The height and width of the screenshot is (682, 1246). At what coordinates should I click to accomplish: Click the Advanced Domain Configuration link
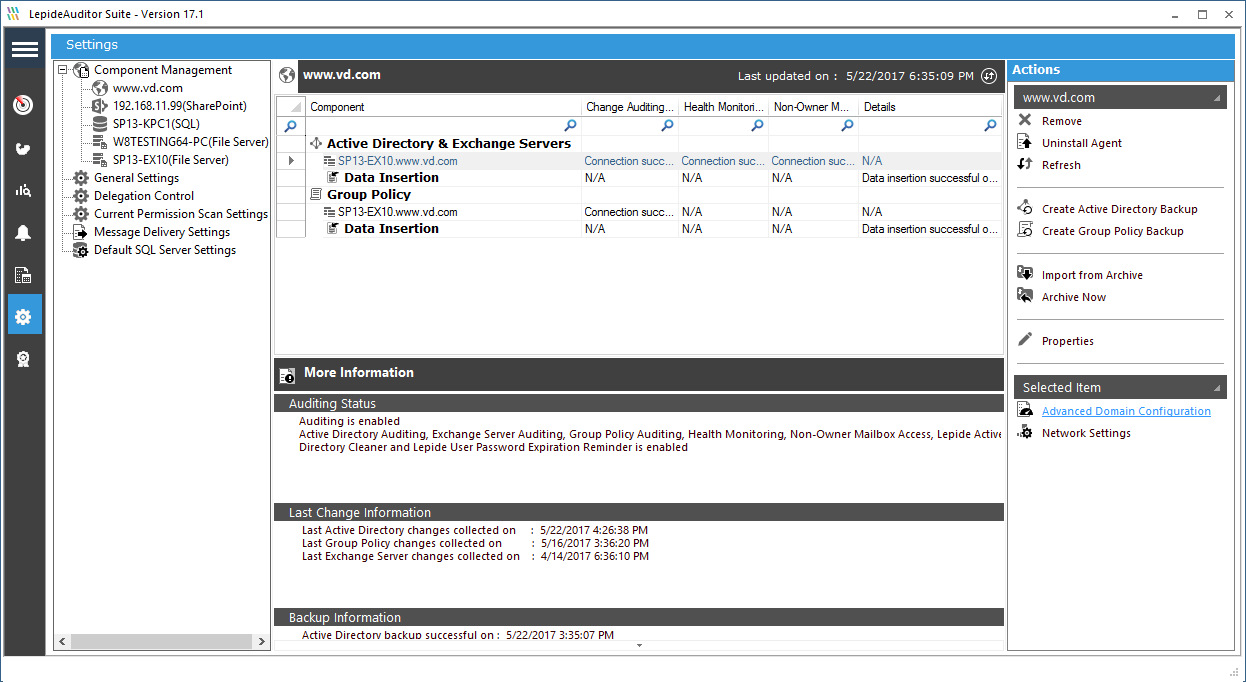click(1126, 411)
